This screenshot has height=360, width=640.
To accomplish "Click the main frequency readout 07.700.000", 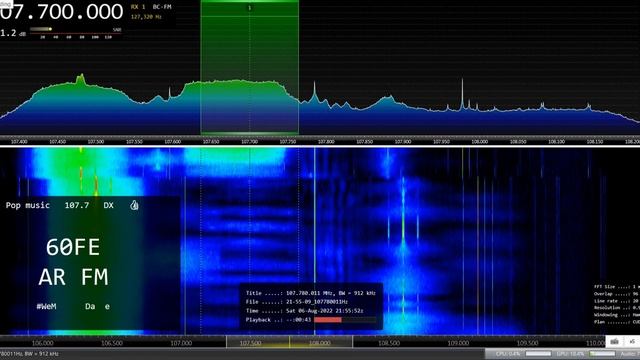I will pos(61,11).
